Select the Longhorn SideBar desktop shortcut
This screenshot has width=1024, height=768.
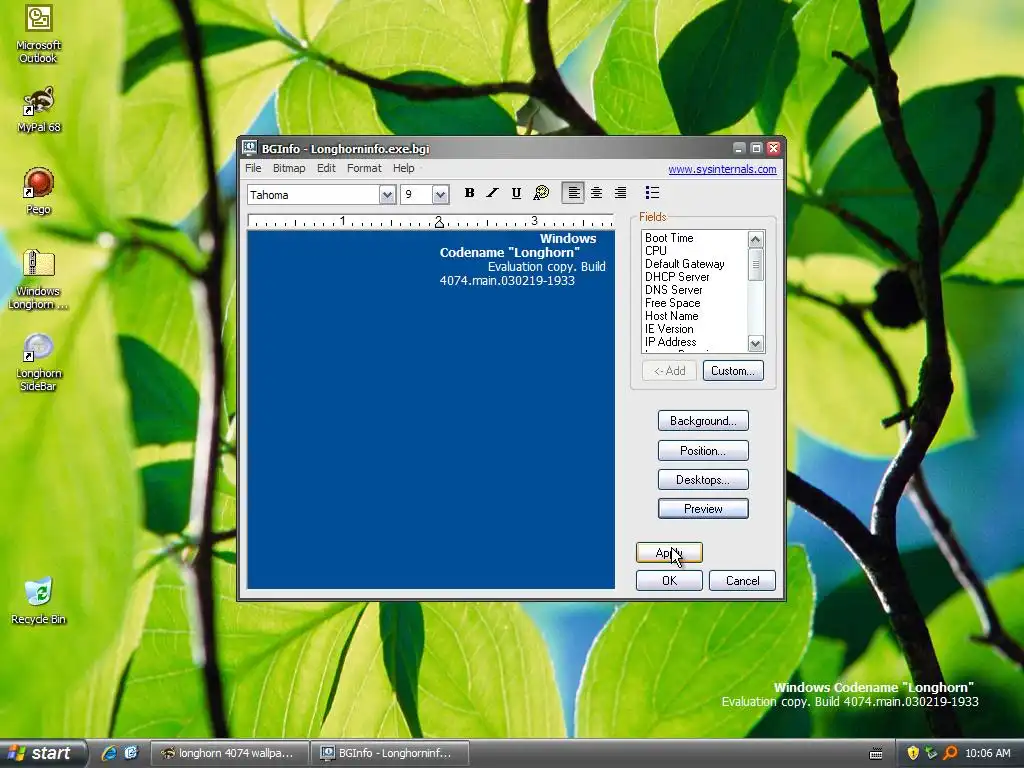(x=38, y=362)
